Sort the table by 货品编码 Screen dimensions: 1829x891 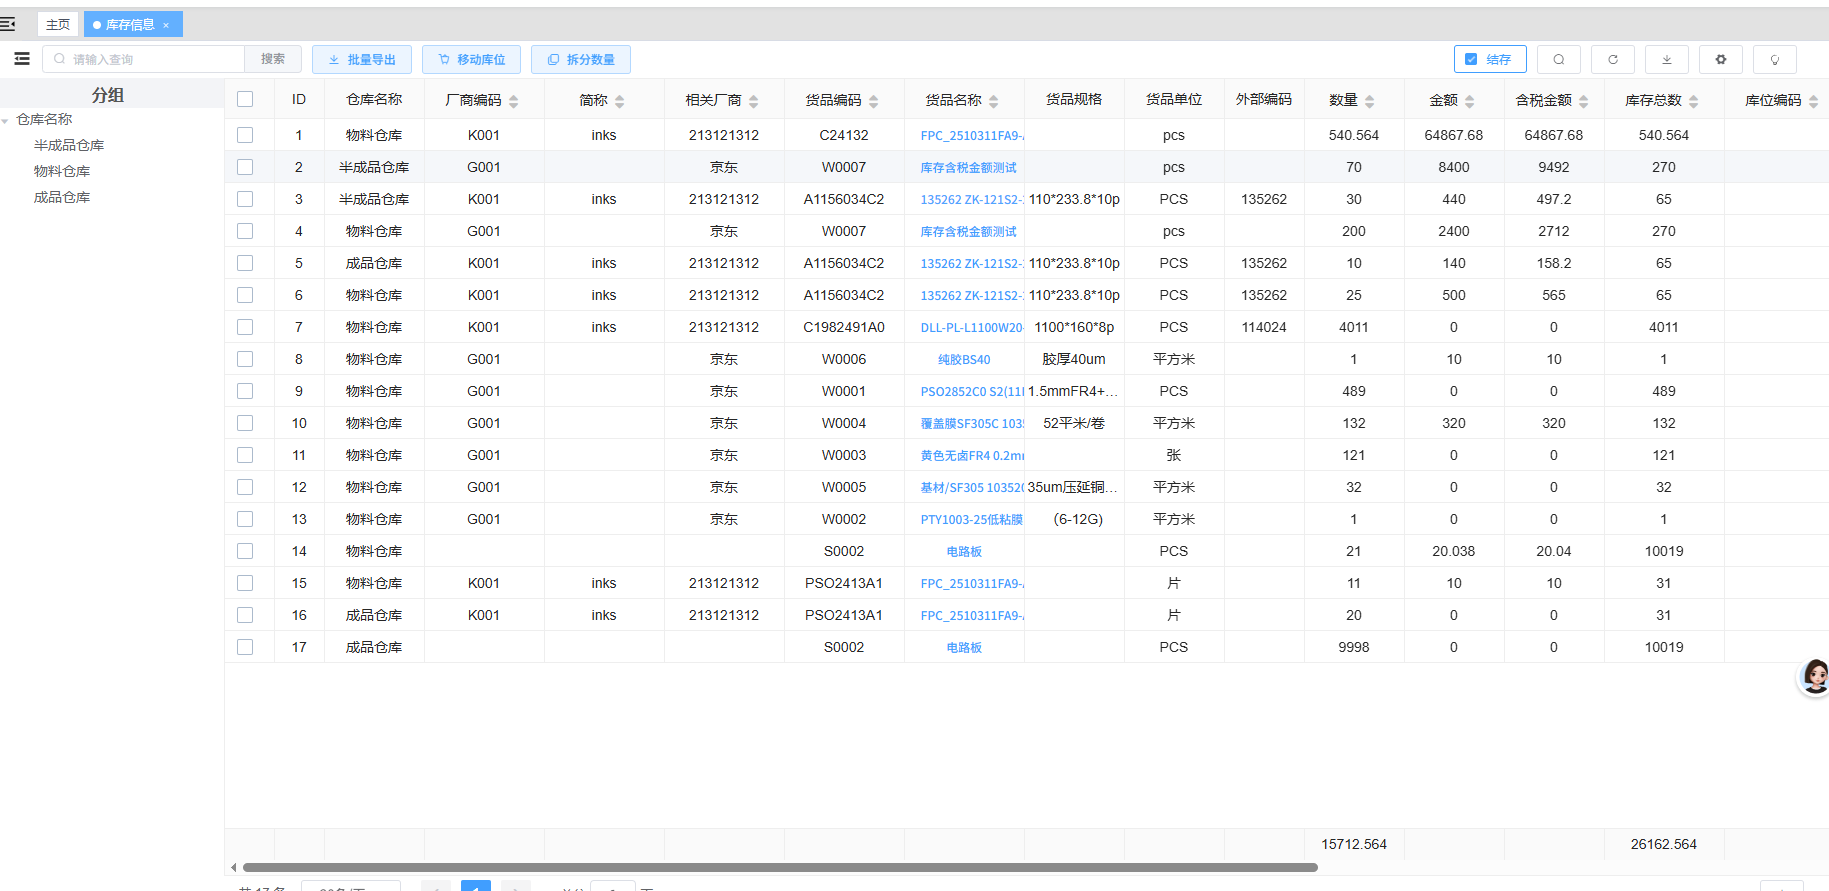pyautogui.click(x=873, y=101)
